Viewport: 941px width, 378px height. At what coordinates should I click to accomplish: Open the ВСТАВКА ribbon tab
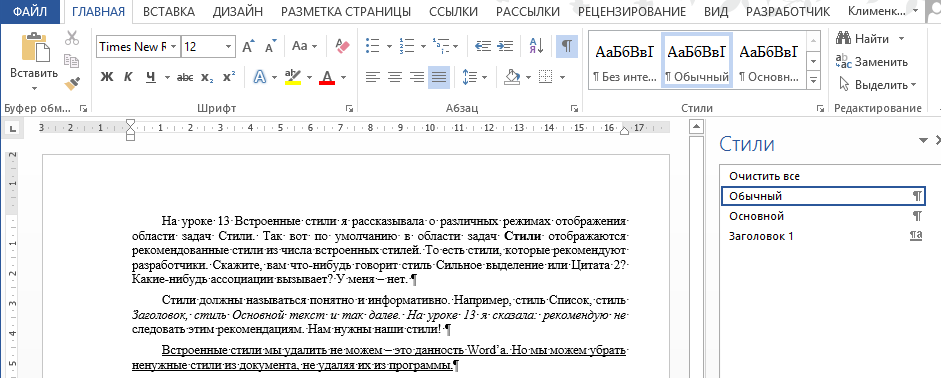coord(169,11)
